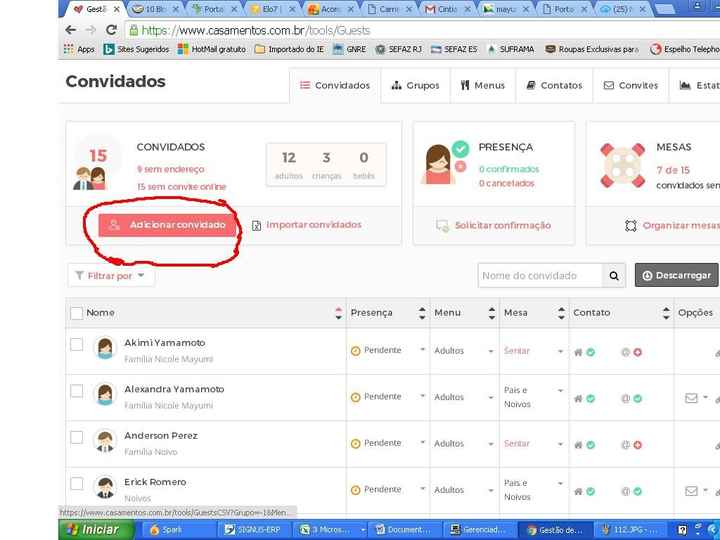Screen dimensions: 720x540
Task: Click the Adicionar convidado button
Action: (x=167, y=225)
